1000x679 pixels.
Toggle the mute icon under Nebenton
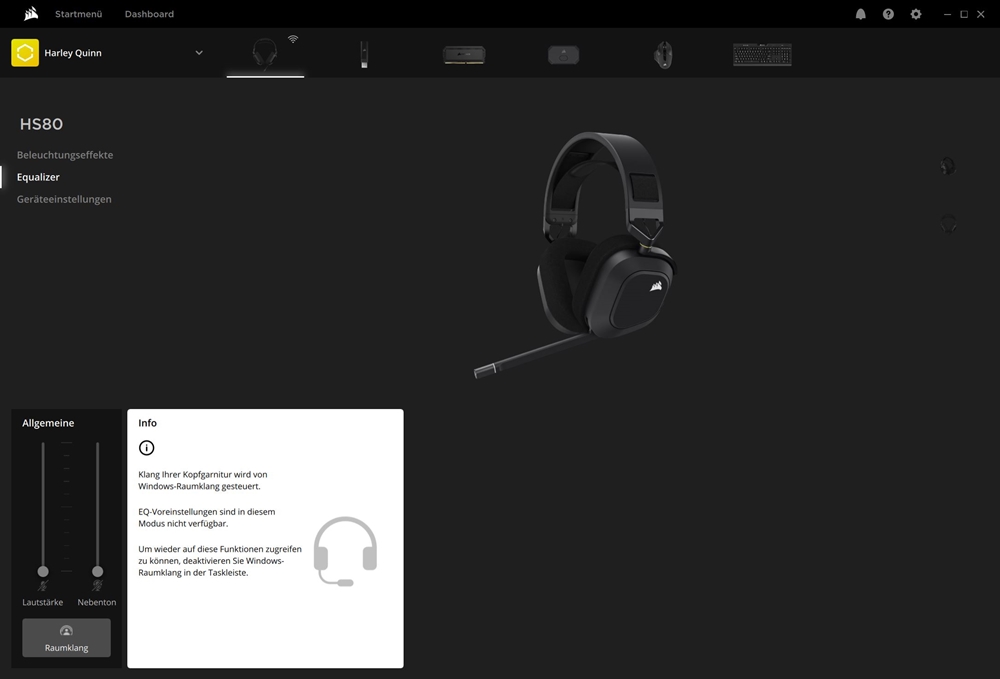tap(98, 585)
